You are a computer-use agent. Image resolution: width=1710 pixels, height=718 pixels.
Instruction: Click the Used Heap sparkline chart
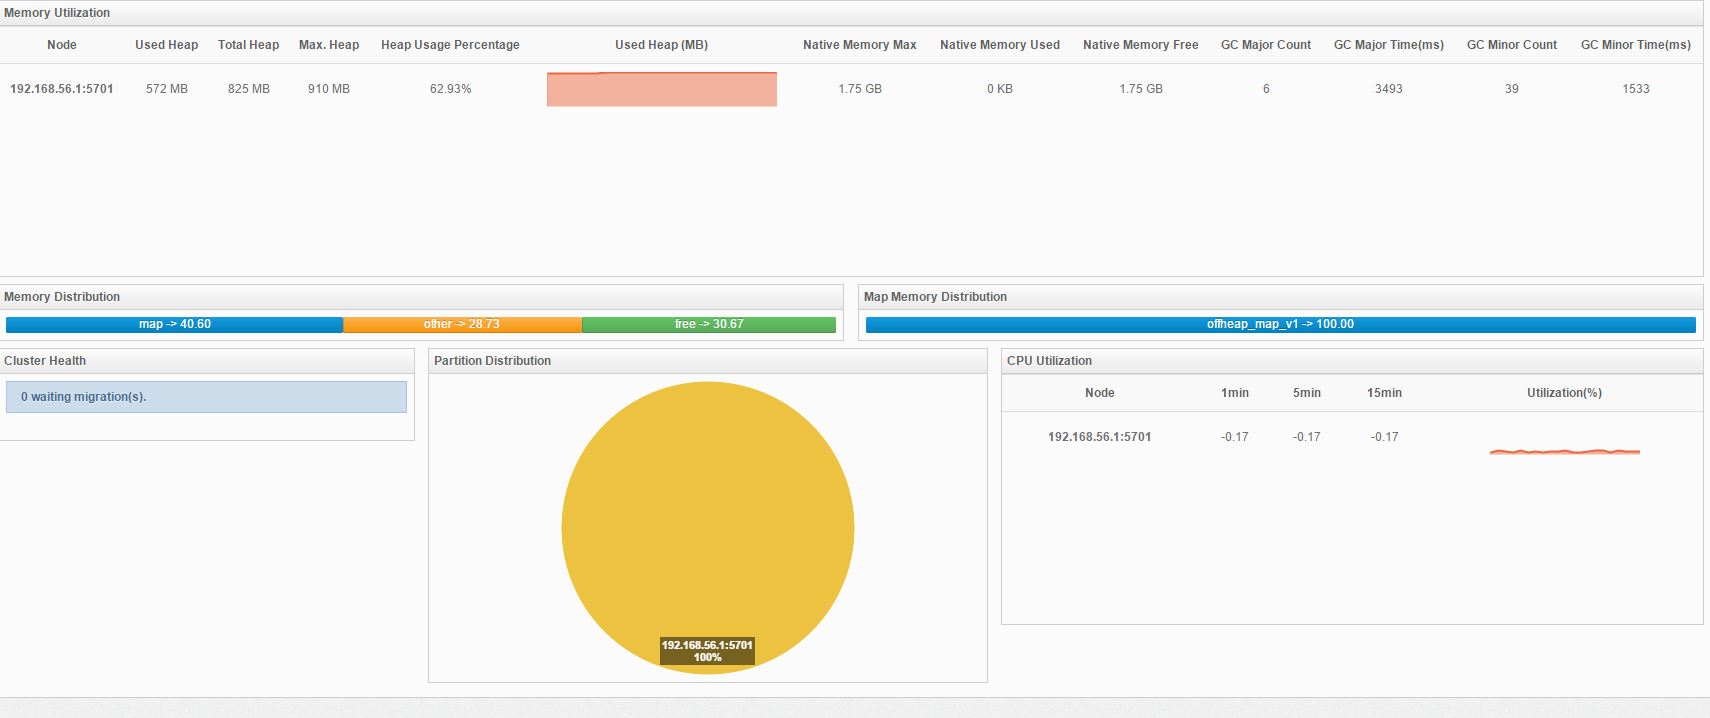(662, 89)
